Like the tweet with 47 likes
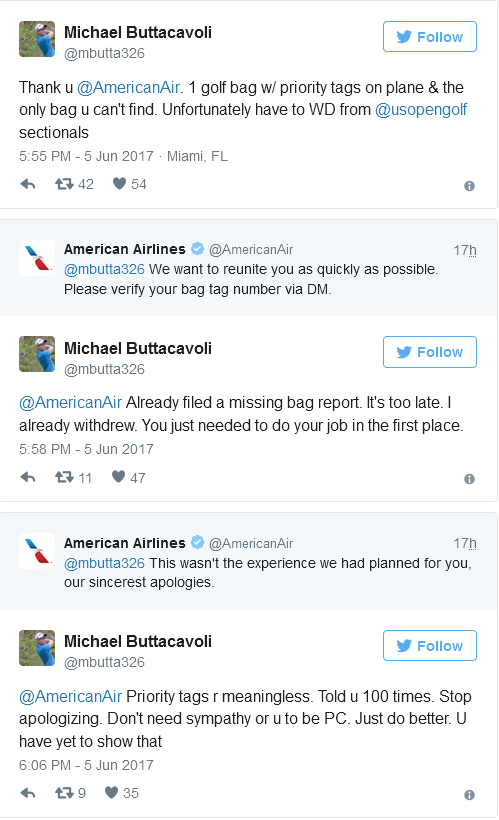The width and height of the screenshot is (499, 820). [x=119, y=477]
